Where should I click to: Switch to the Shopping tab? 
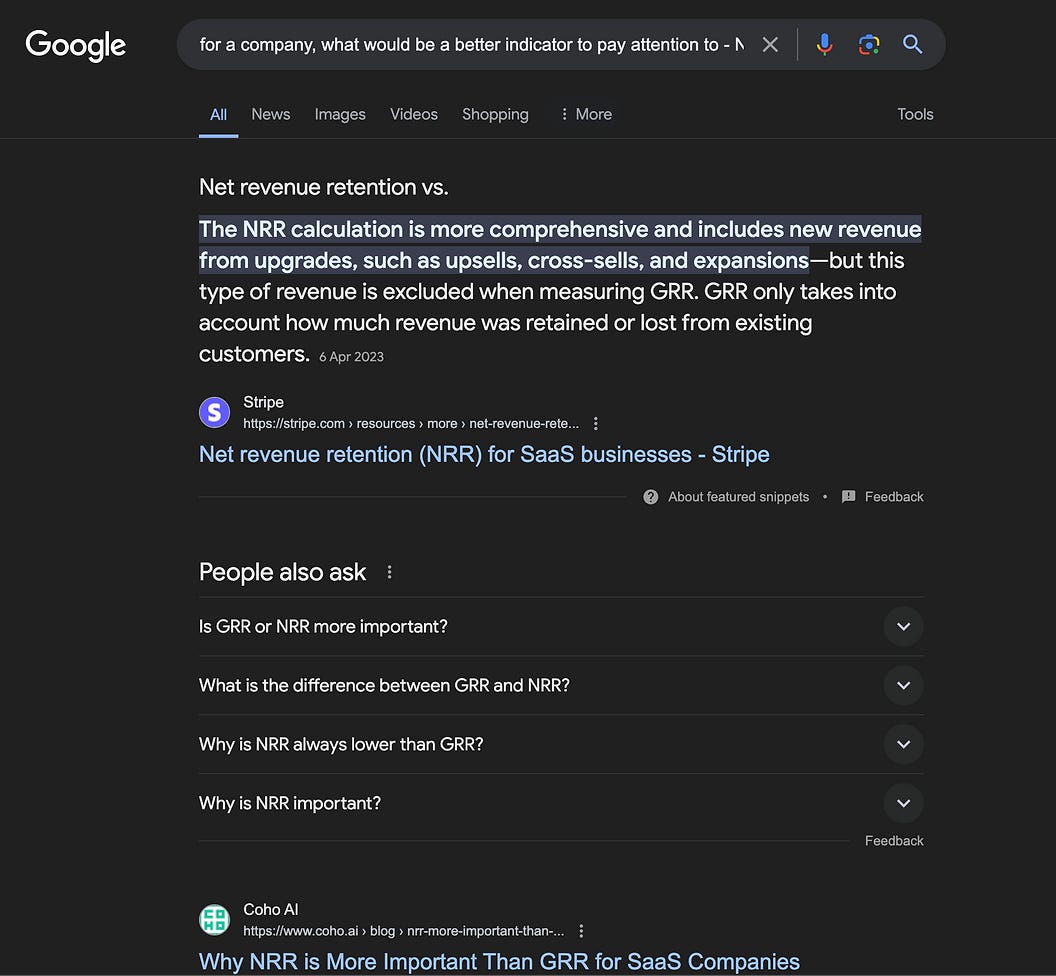coord(495,115)
